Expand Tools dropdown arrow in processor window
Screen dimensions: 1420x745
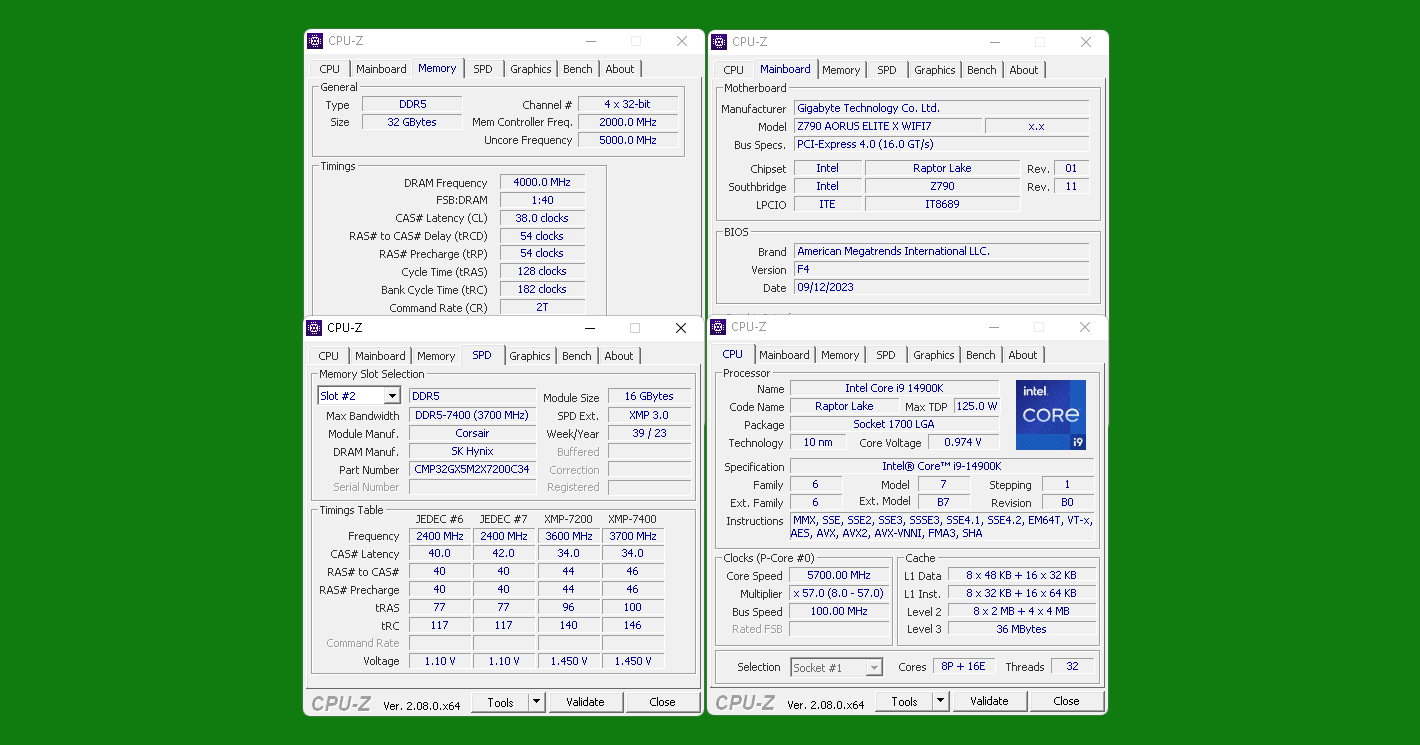click(x=940, y=701)
